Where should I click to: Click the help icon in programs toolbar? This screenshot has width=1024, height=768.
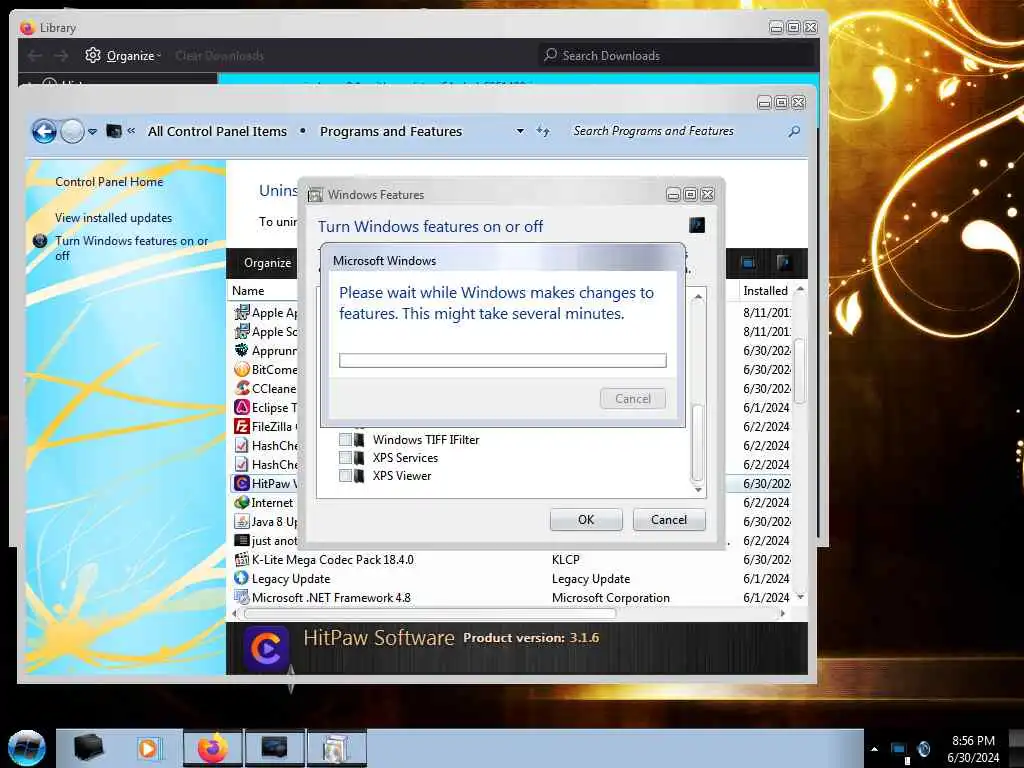pyautogui.click(x=784, y=263)
